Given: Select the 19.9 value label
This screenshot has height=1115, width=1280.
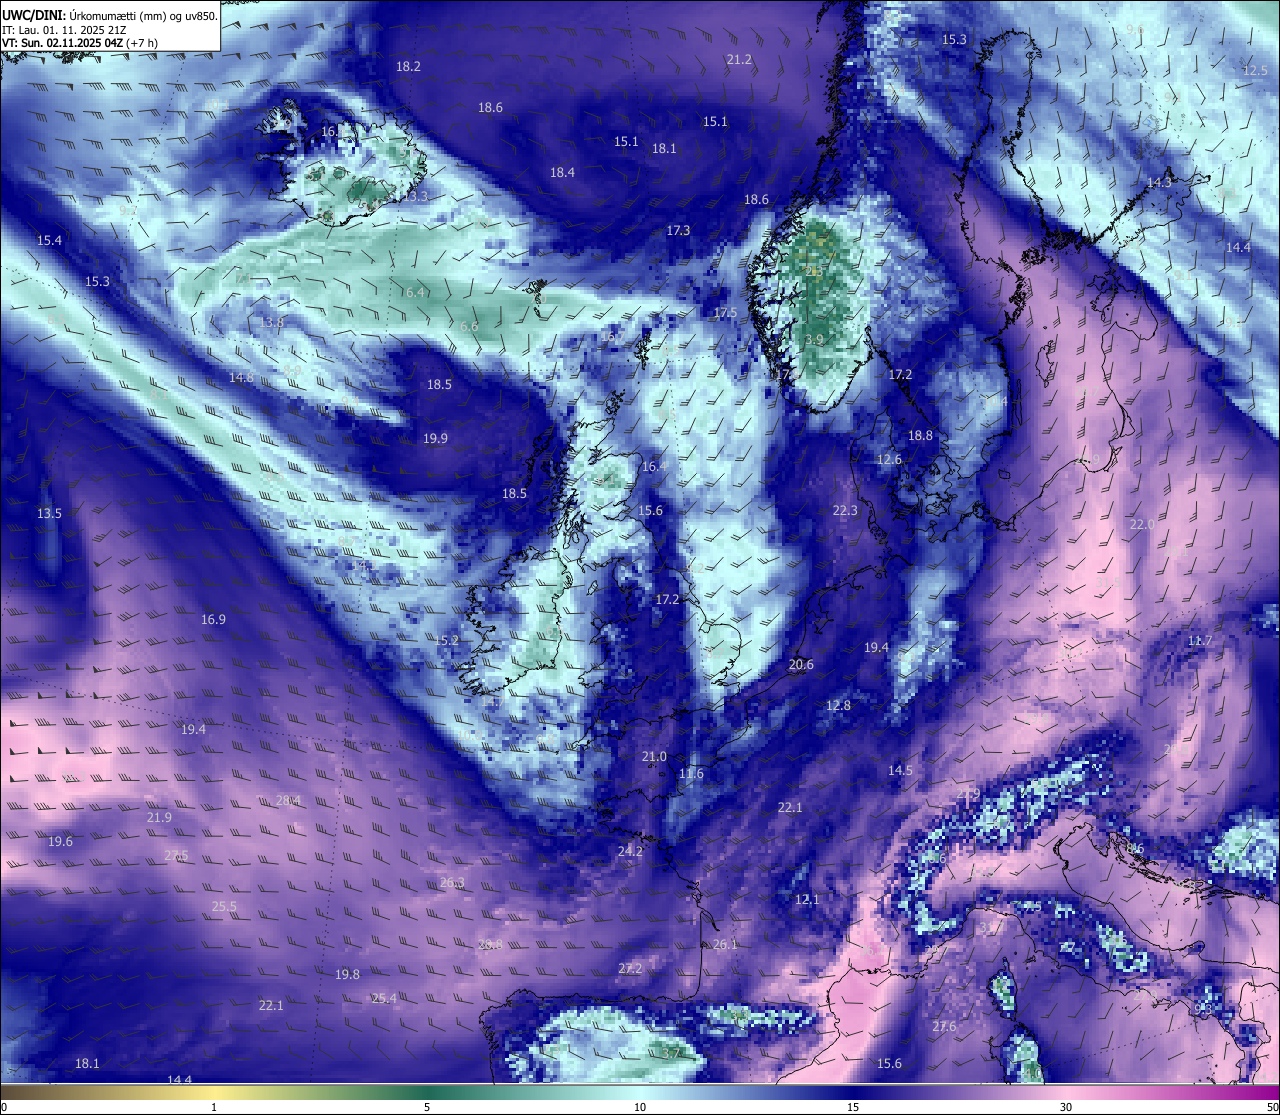Looking at the screenshot, I should (x=435, y=439).
